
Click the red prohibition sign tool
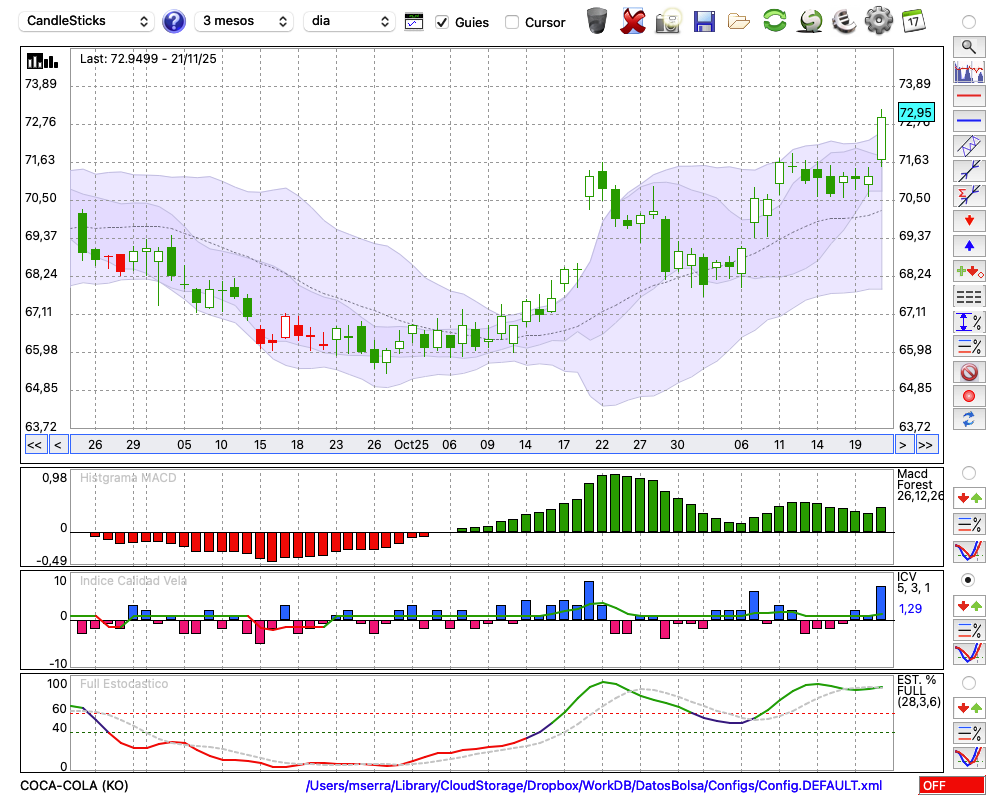(968, 372)
